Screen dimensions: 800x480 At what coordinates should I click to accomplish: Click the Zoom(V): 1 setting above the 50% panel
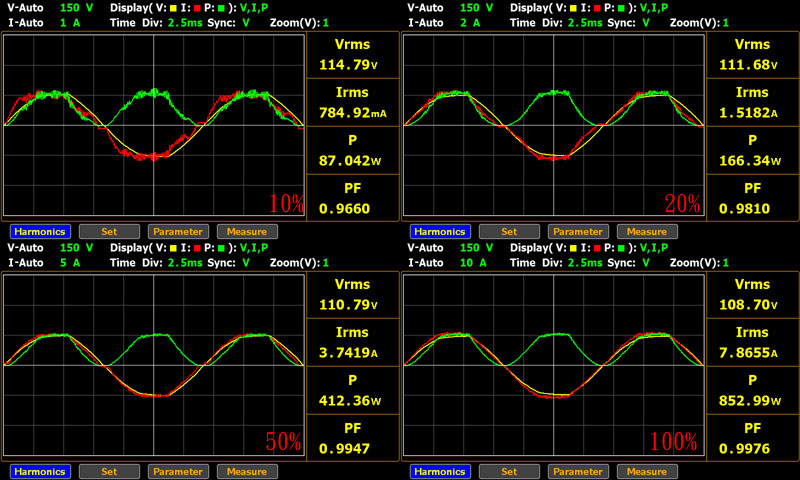pos(299,263)
